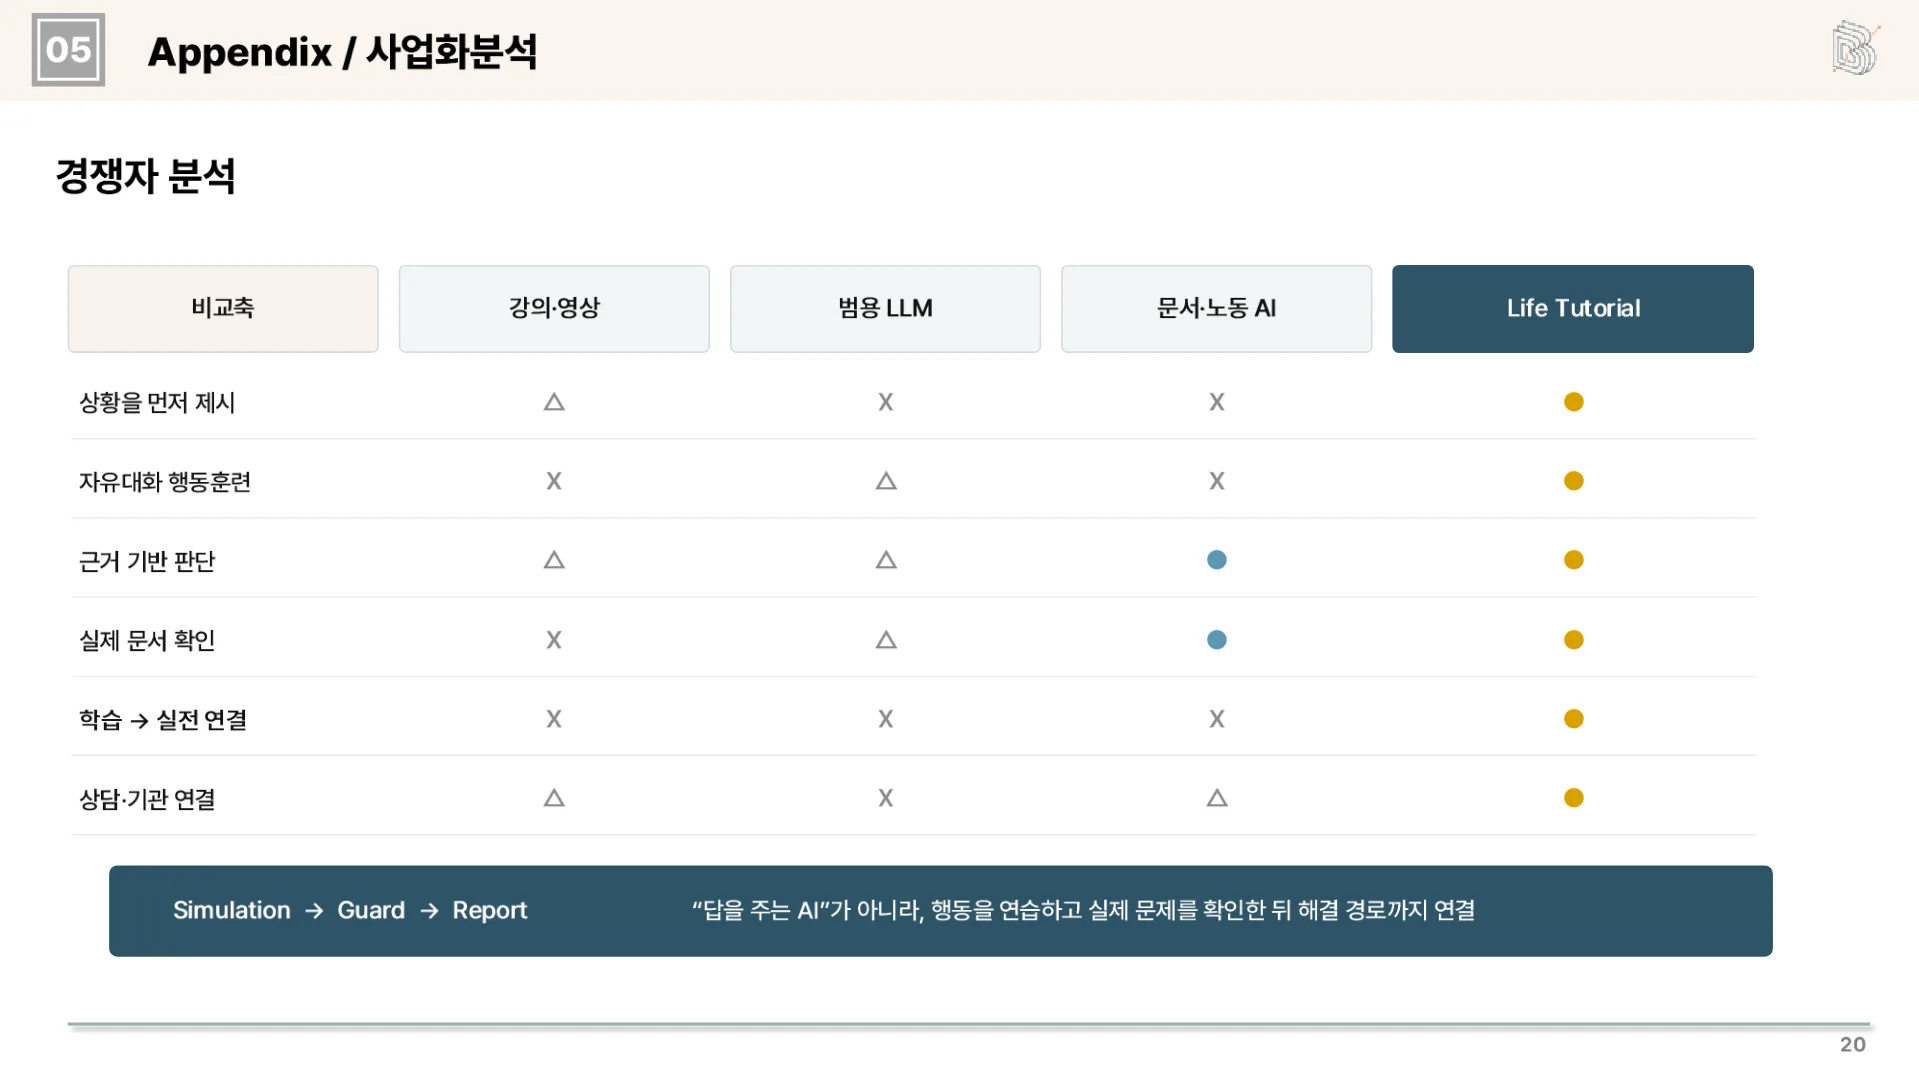The width and height of the screenshot is (1919, 1080).
Task: Select the Life Tutorial column header
Action: pyautogui.click(x=1573, y=308)
